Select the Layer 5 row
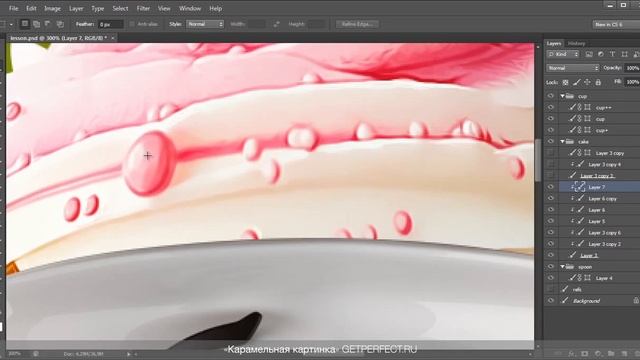The image size is (640, 360). coord(592,221)
